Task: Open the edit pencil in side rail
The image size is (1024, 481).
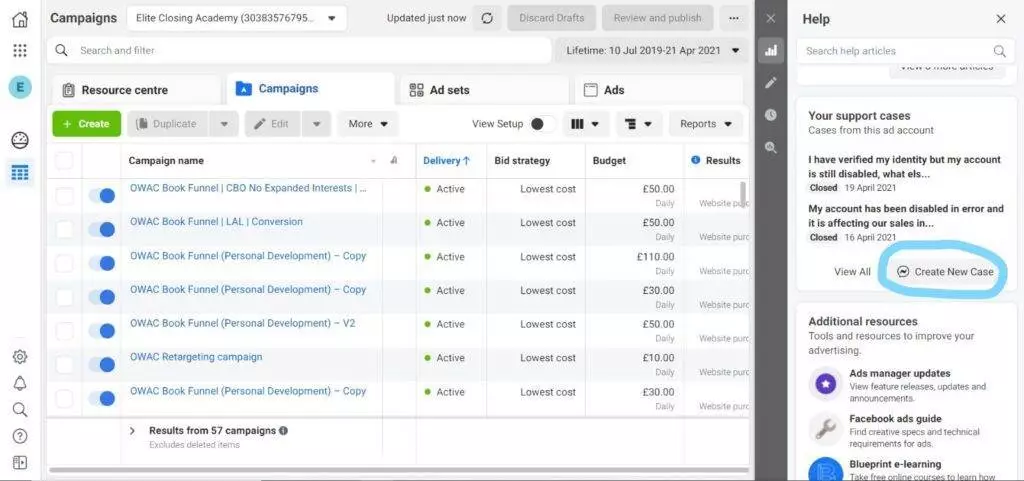Action: click(771, 82)
